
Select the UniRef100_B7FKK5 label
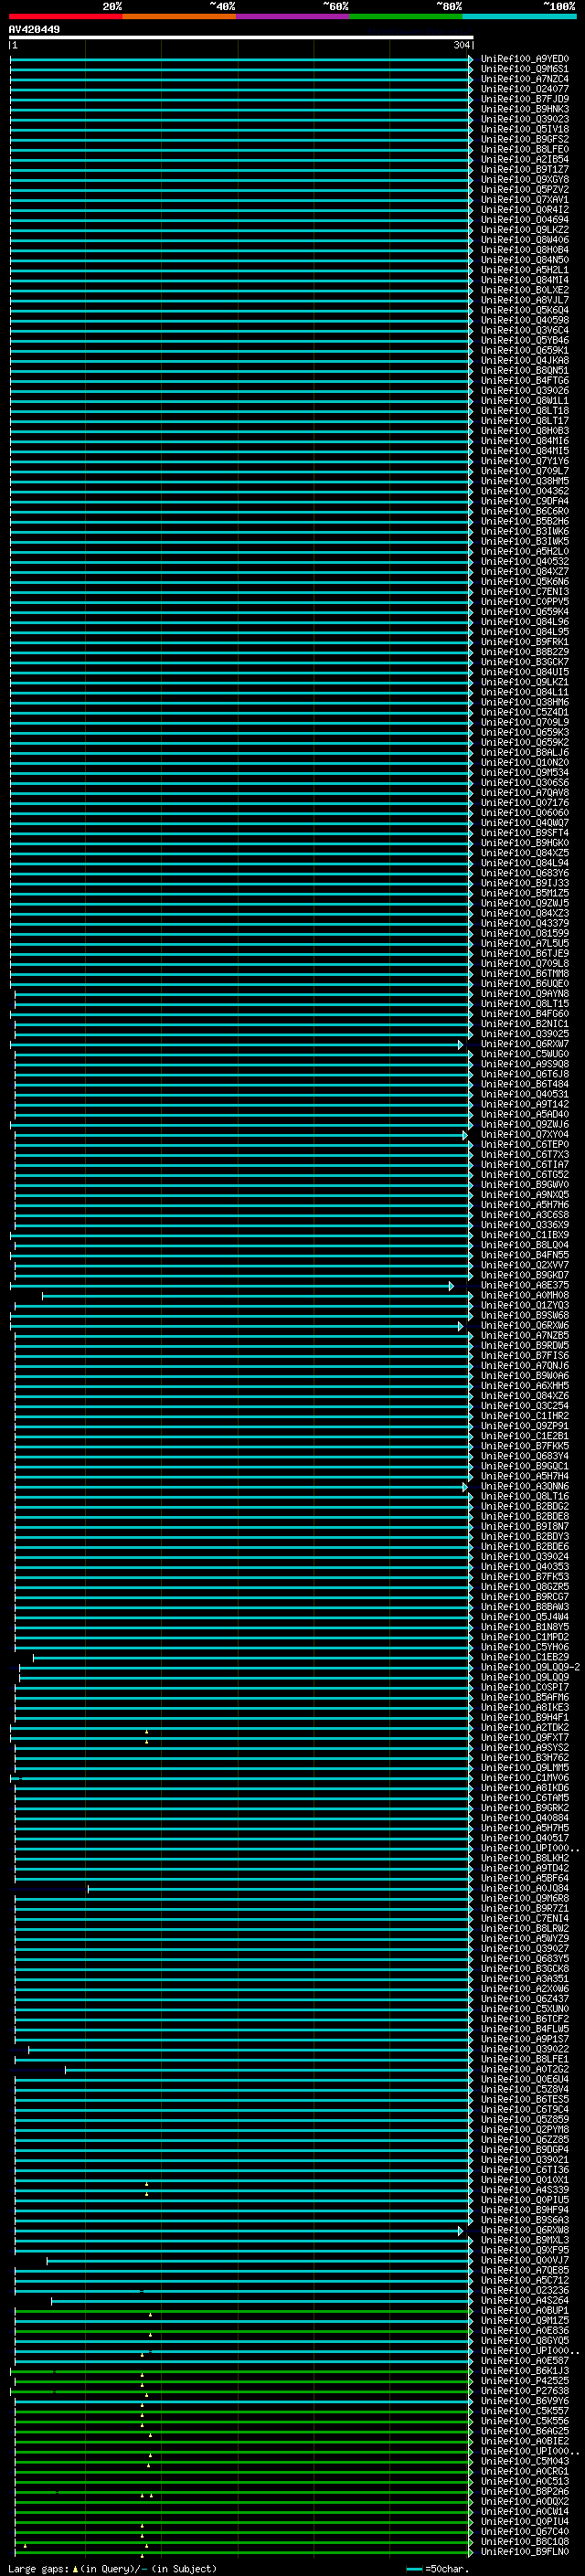click(x=524, y=1446)
